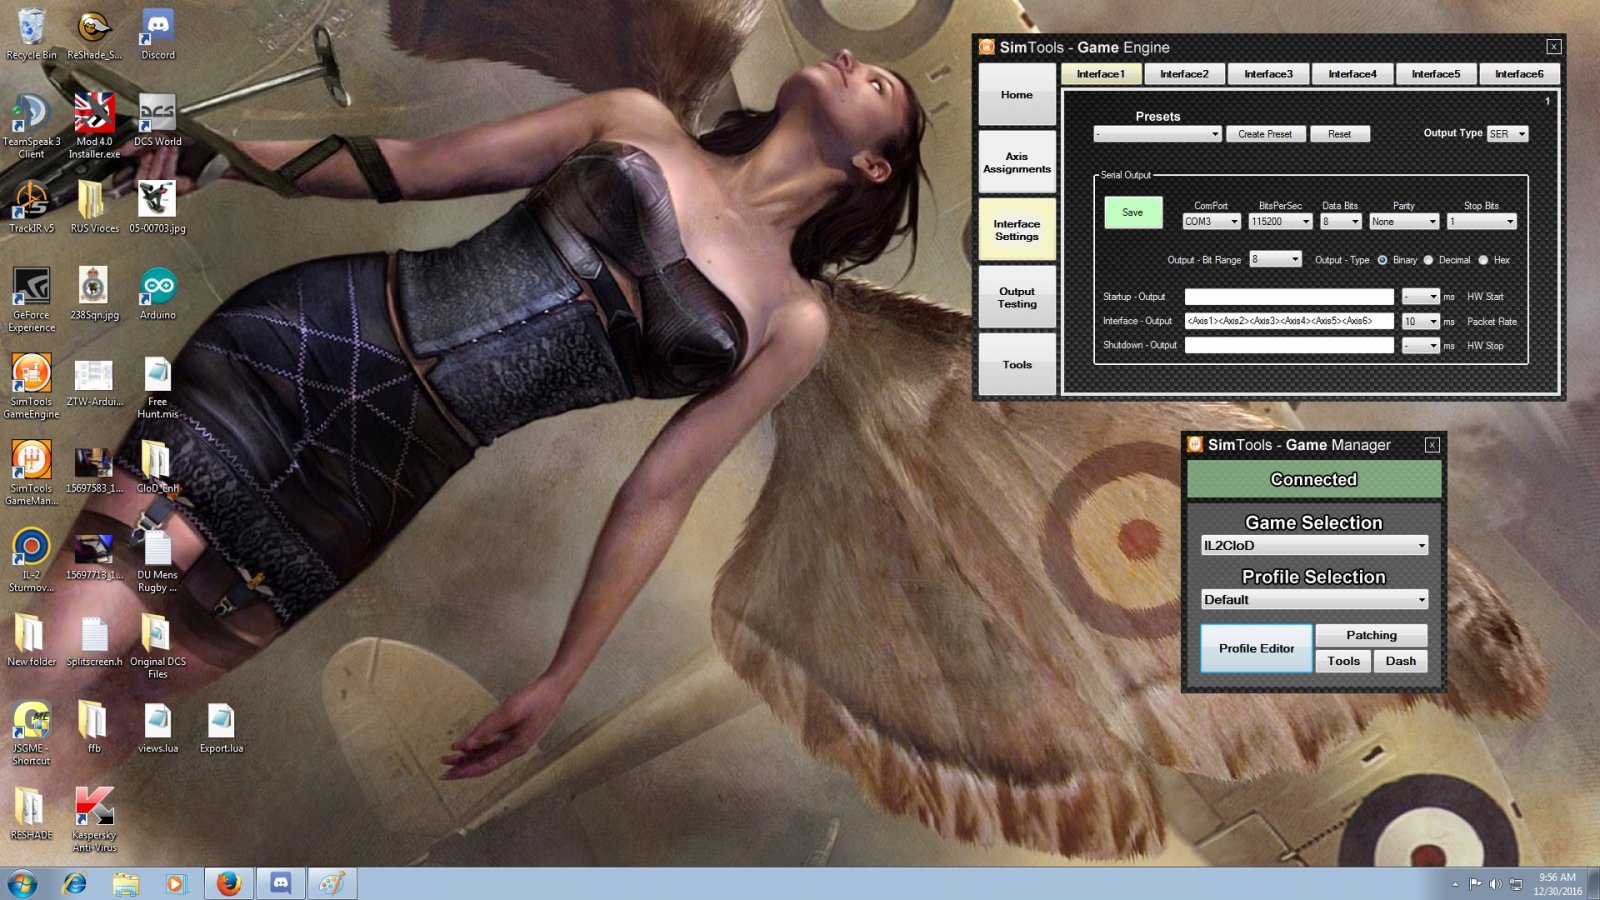Open the views.lua file icon
Screen dimensions: 1600x900
pos(158,727)
